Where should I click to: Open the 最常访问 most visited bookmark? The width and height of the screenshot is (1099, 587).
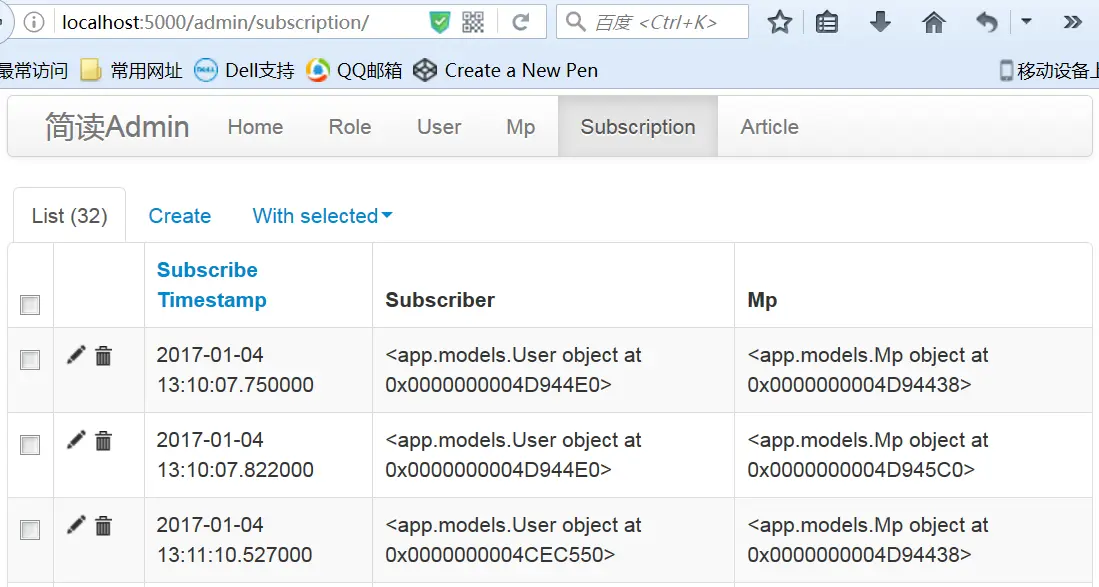coord(33,70)
